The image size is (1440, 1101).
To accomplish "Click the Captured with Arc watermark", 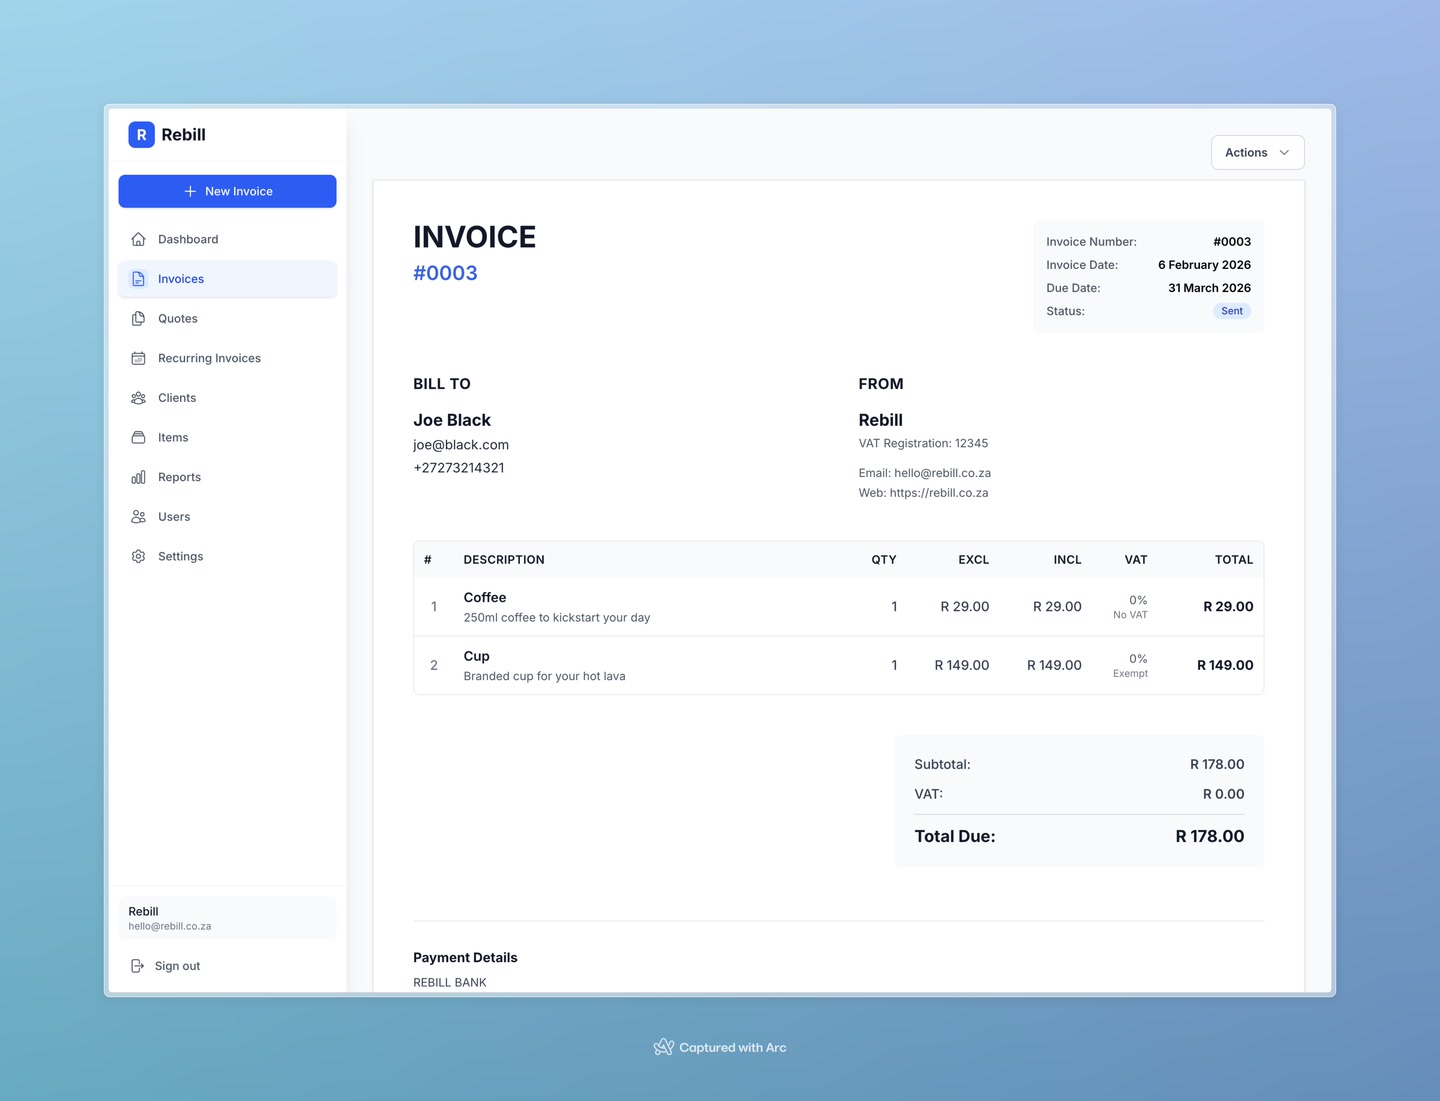I will (x=719, y=1047).
